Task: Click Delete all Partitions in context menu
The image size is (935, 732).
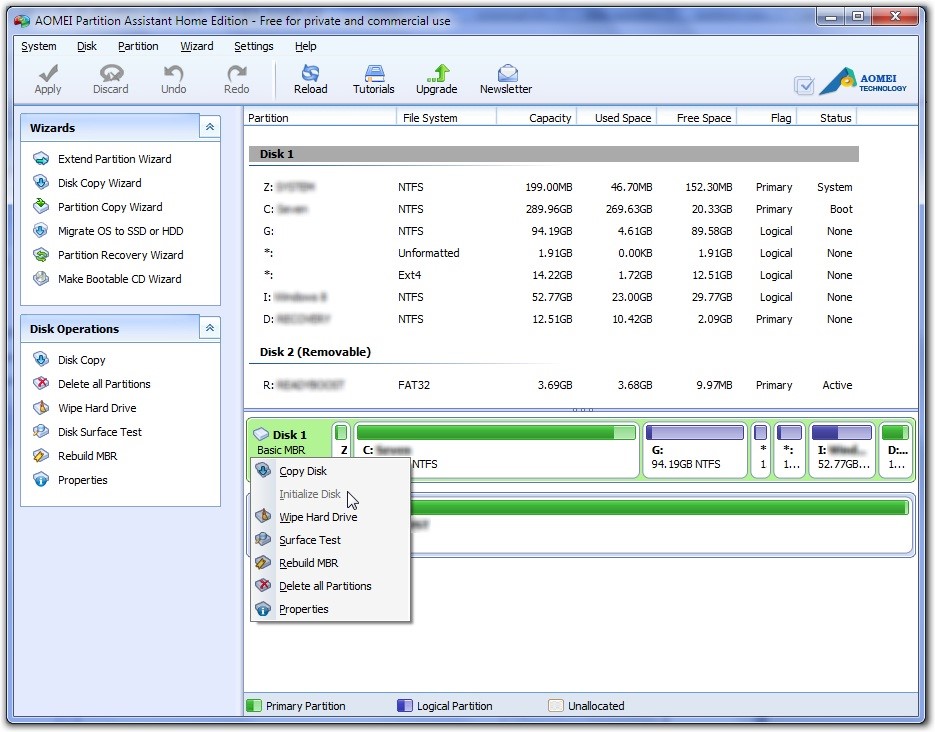Action: (325, 586)
